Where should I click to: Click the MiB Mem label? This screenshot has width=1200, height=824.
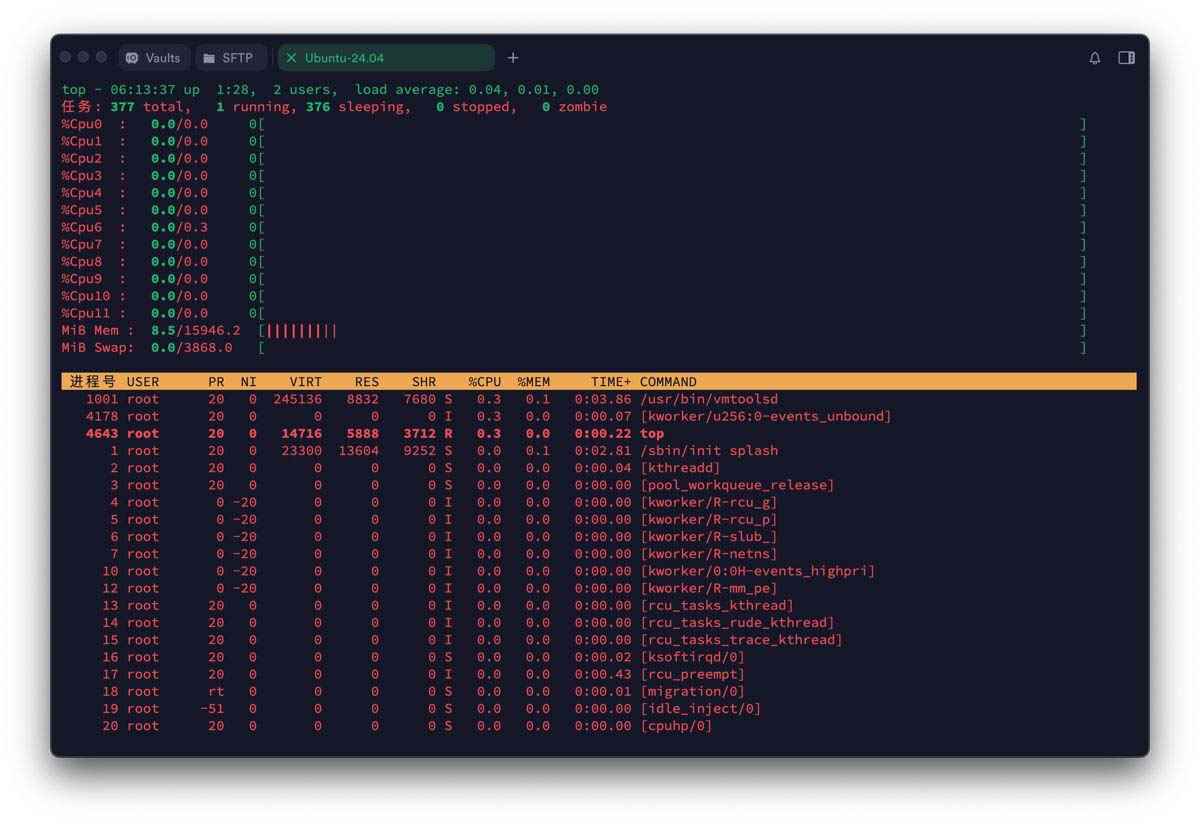pyautogui.click(x=90, y=330)
